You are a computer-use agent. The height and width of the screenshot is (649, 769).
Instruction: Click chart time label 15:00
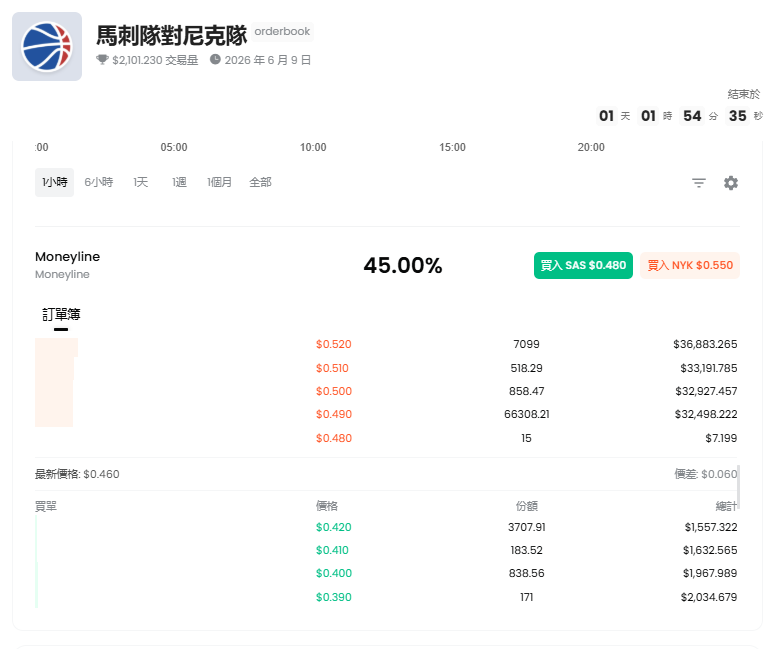pyautogui.click(x=452, y=147)
